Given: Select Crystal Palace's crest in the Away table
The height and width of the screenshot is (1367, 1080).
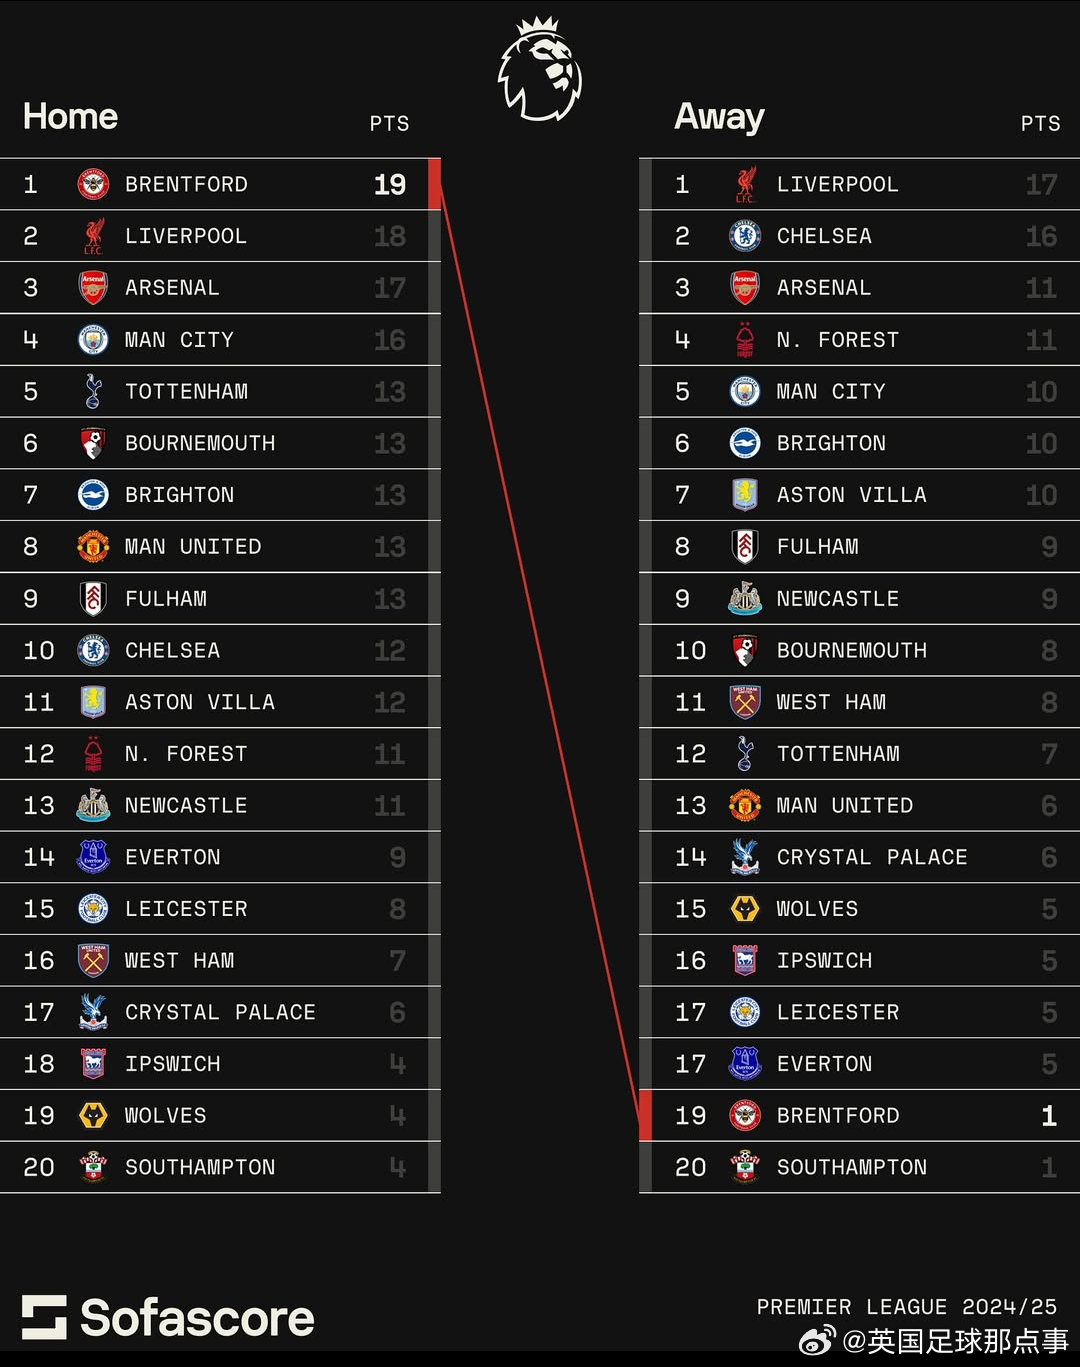Looking at the screenshot, I should tap(745, 857).
